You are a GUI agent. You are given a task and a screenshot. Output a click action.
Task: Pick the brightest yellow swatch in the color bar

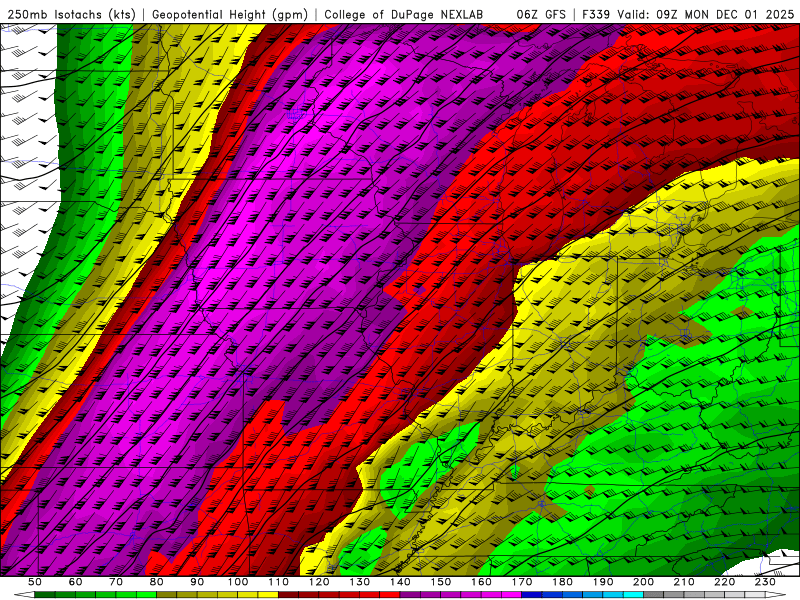tap(268, 594)
